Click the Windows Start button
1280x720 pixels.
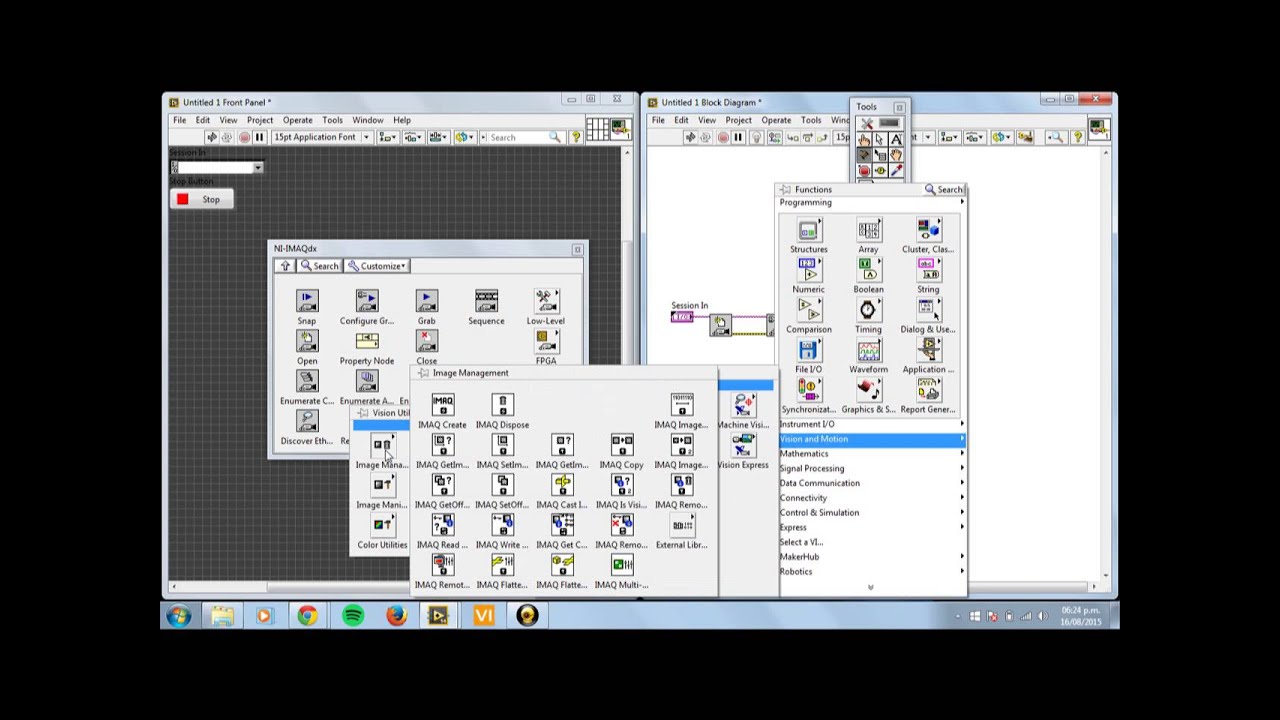pos(179,616)
